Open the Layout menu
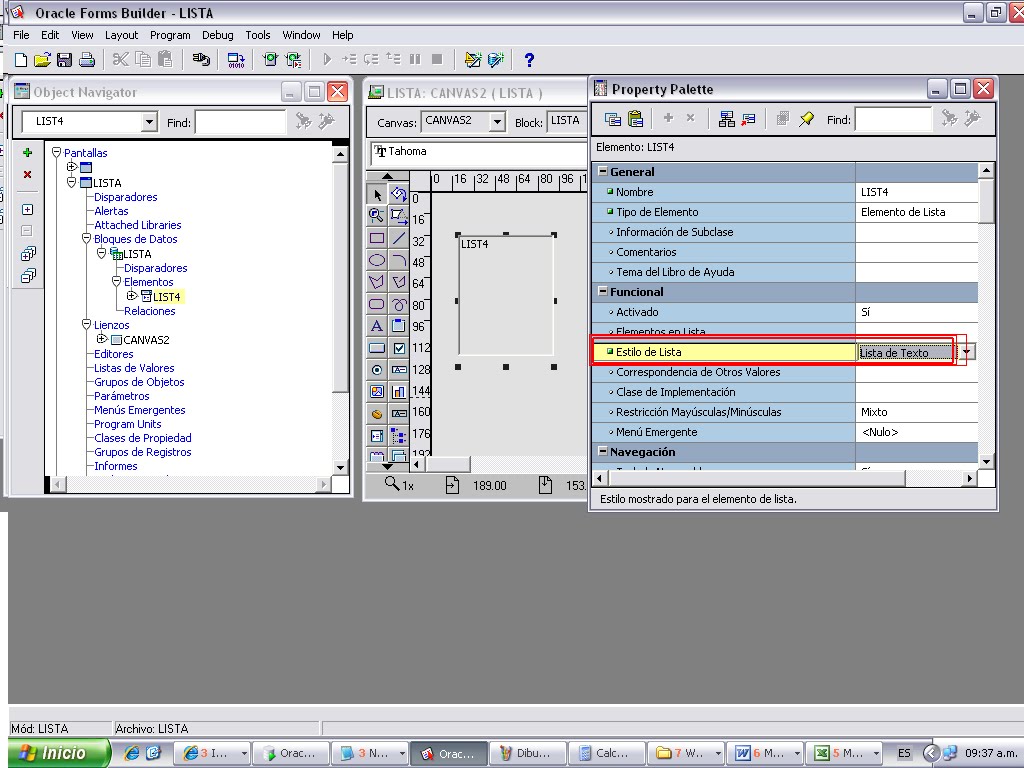The width and height of the screenshot is (1024, 768). coord(121,35)
